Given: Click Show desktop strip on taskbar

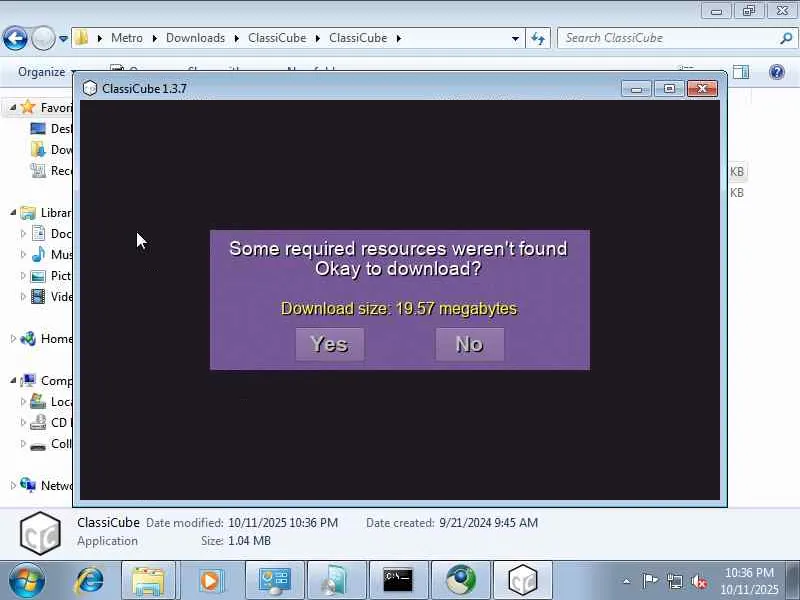Looking at the screenshot, I should click(792, 581).
